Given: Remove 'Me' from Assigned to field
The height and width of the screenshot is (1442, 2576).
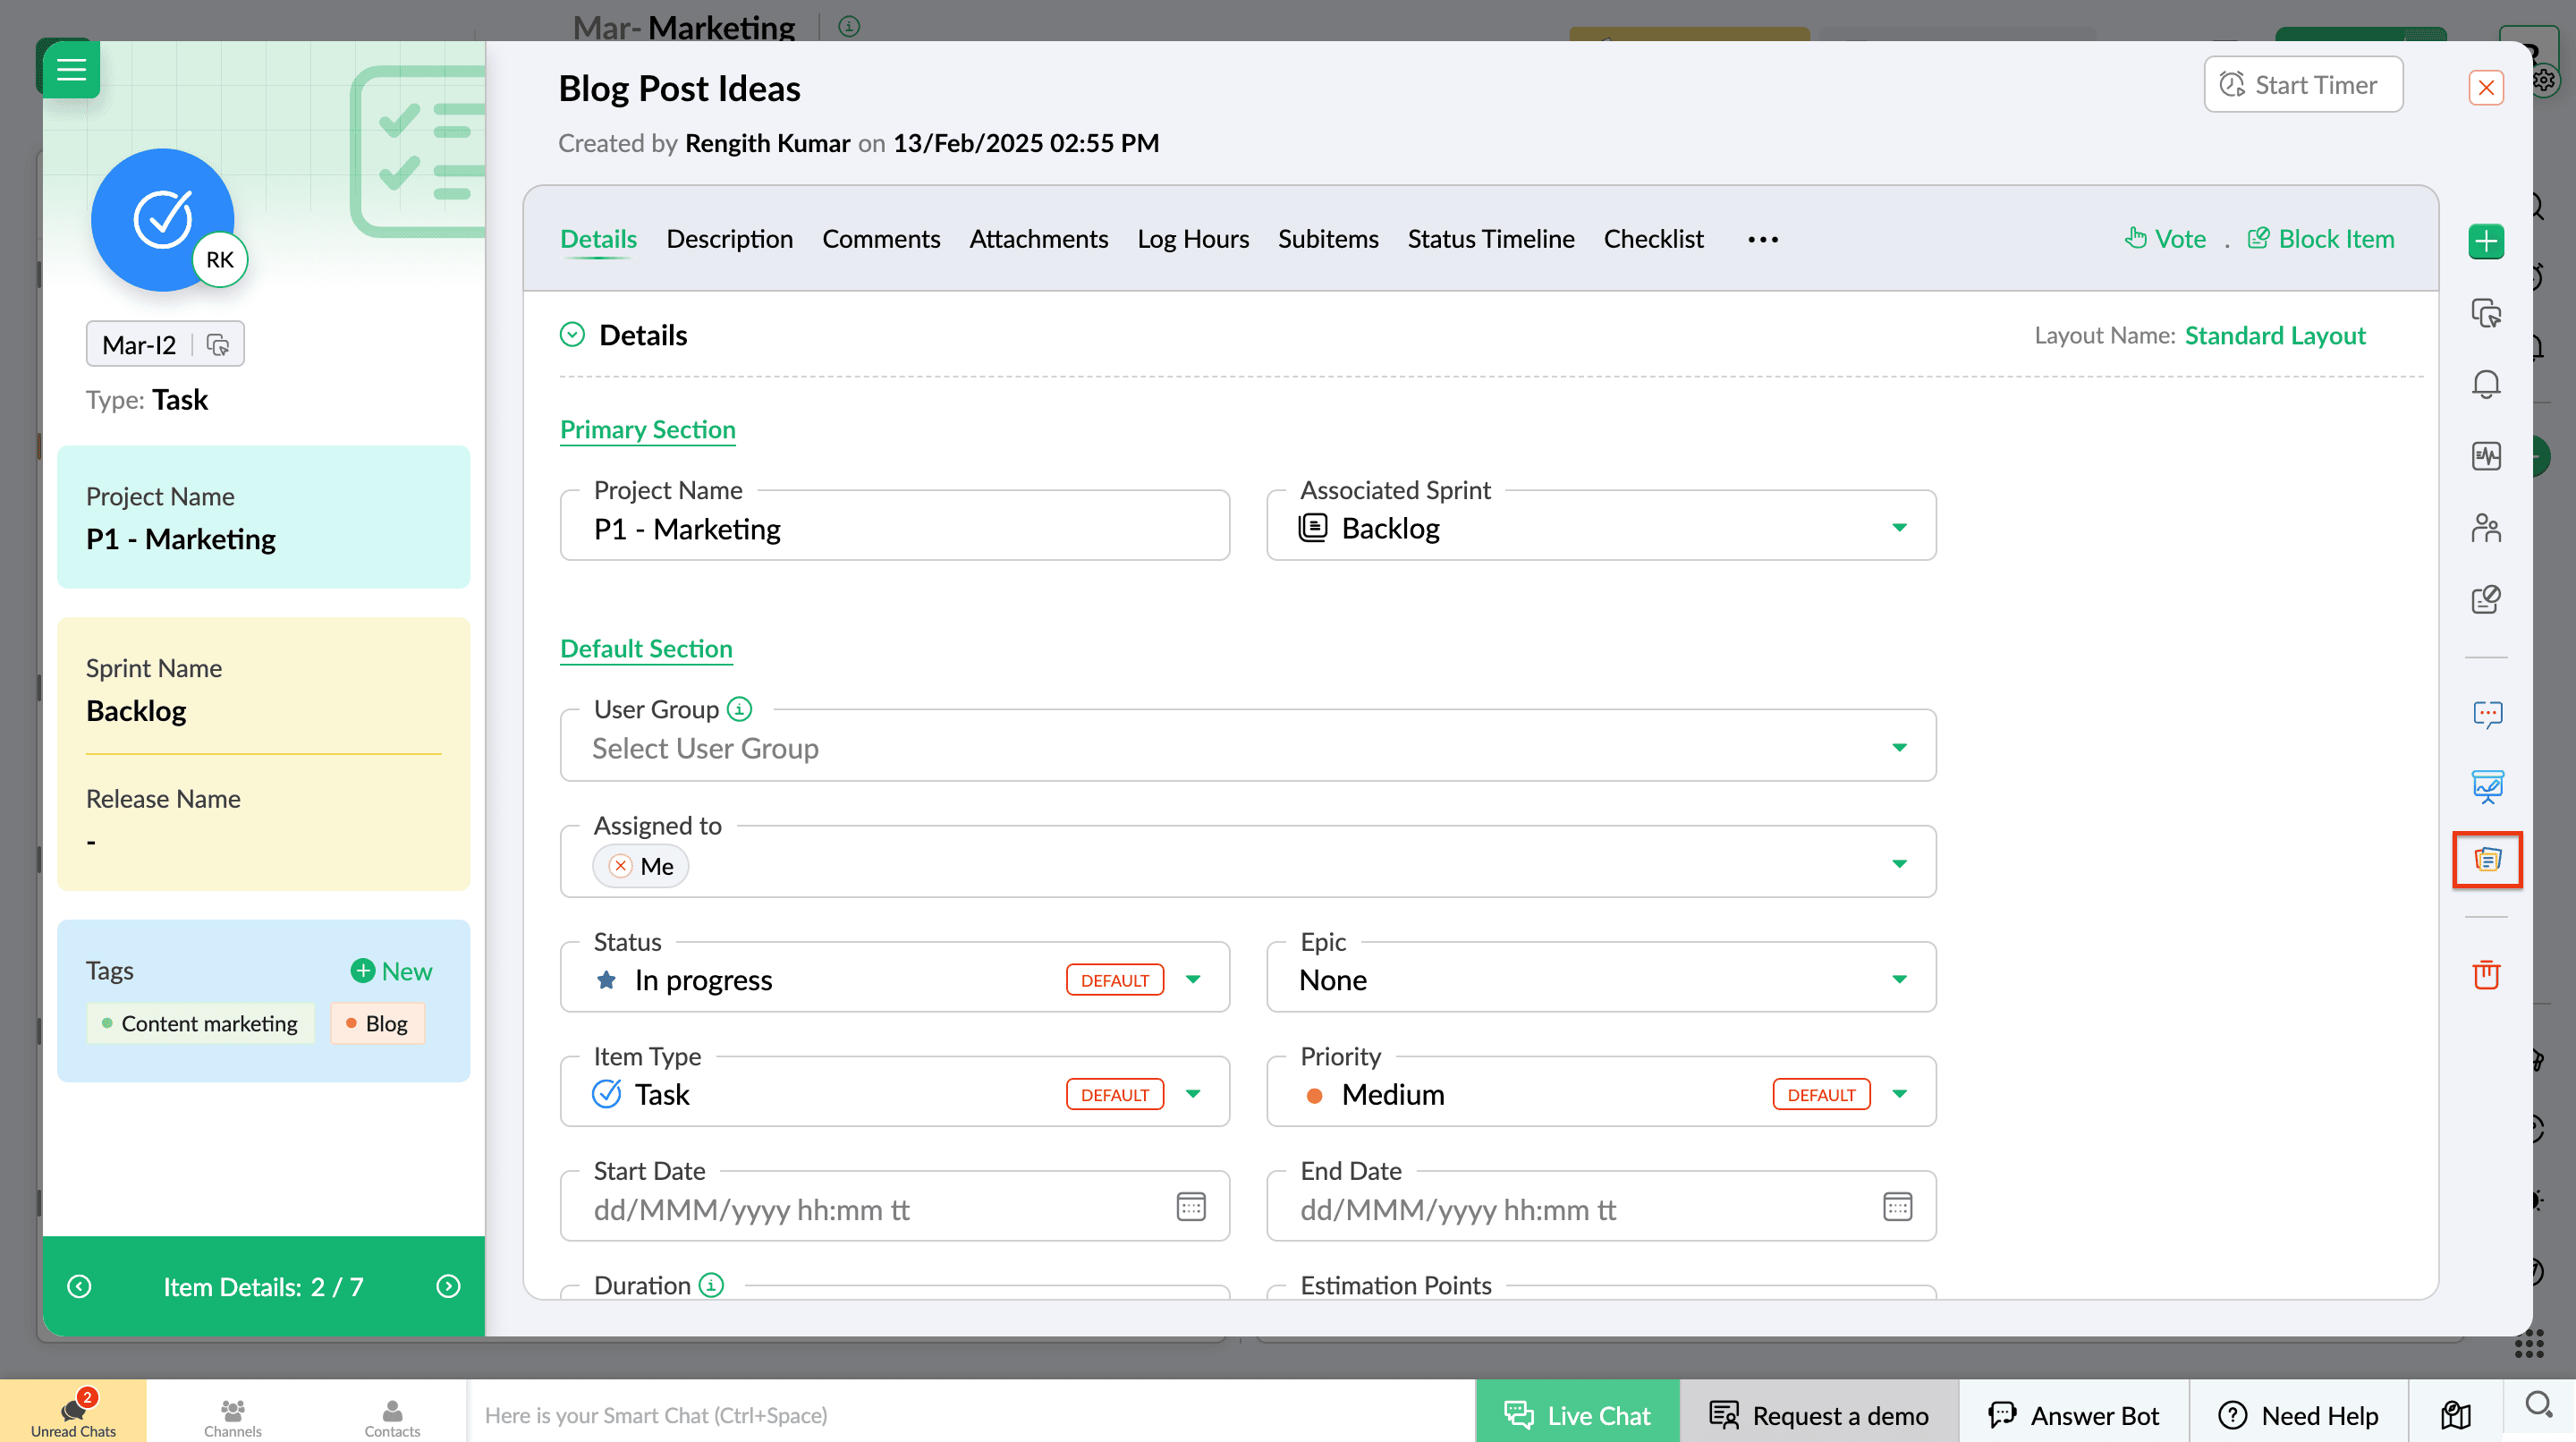Looking at the screenshot, I should click(x=621, y=866).
